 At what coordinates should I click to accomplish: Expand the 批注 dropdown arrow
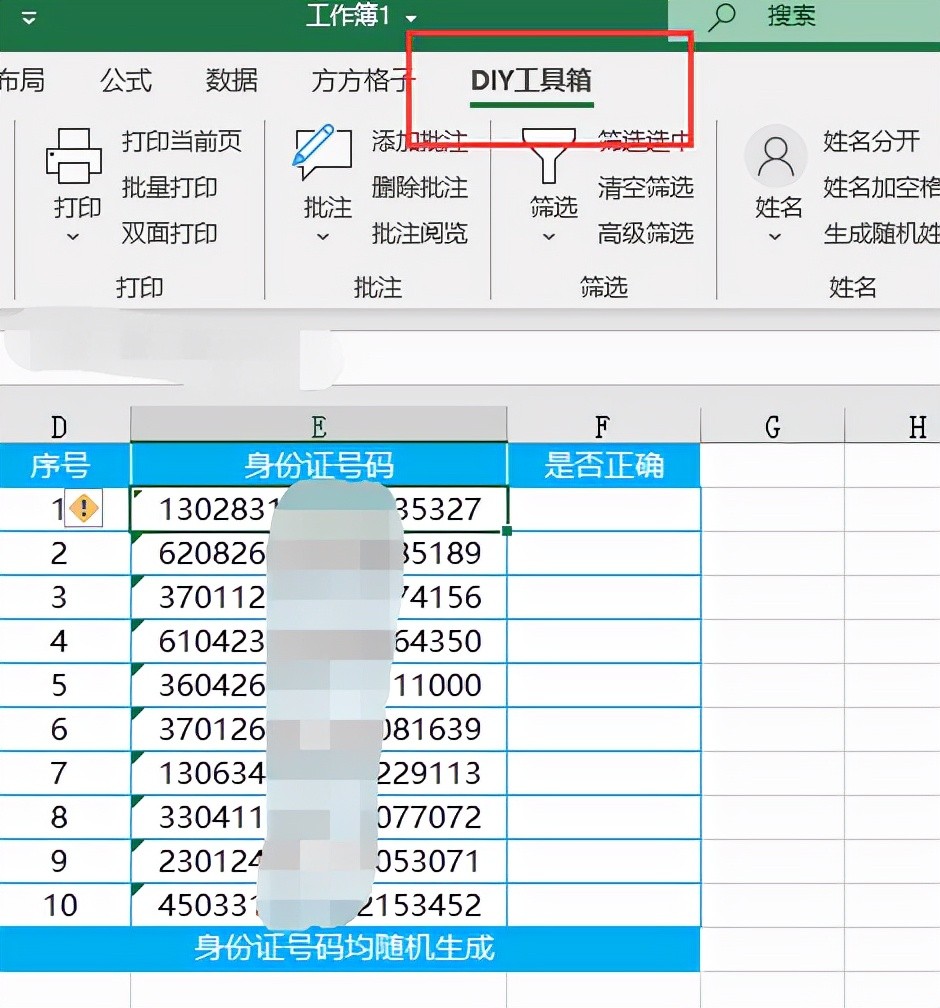(322, 237)
